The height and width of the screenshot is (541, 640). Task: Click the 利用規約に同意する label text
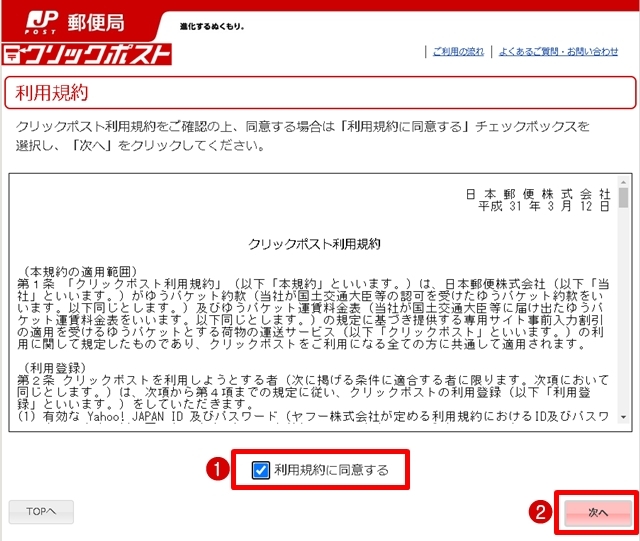(x=331, y=470)
